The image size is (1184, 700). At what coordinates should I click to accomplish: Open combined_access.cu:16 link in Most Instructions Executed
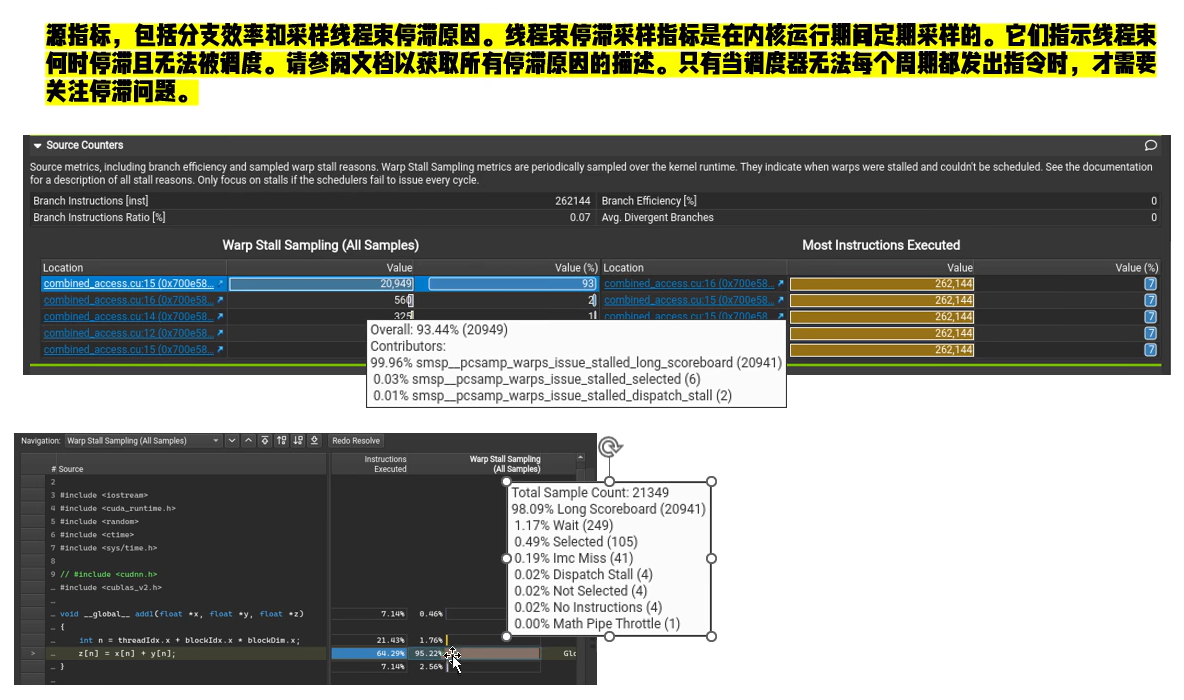[689, 283]
